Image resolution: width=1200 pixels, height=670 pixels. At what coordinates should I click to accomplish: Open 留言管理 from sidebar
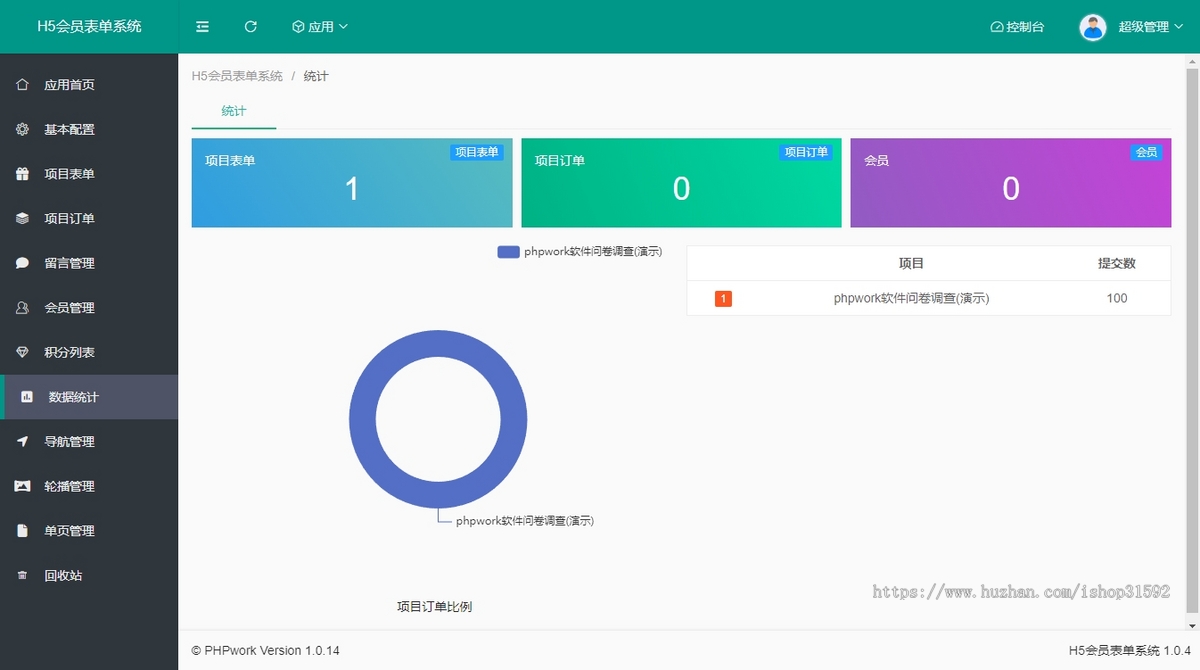(x=89, y=263)
